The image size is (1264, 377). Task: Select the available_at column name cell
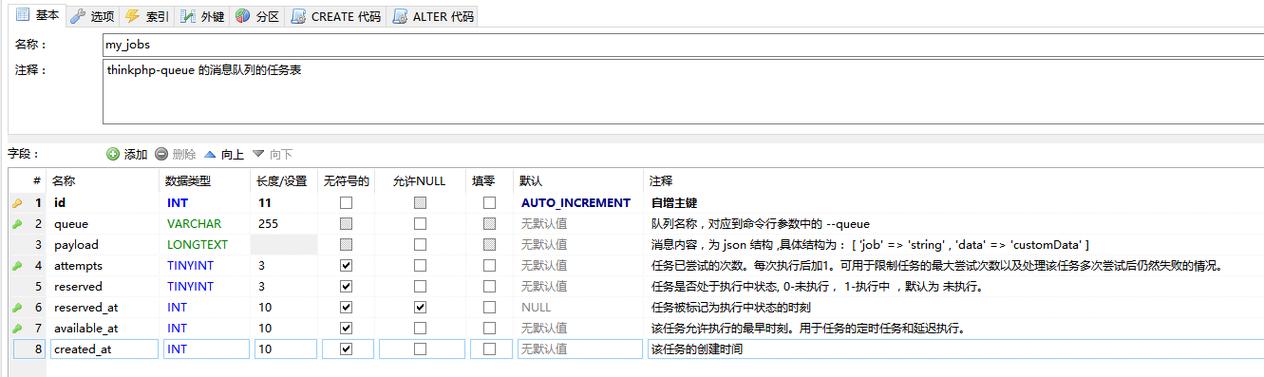[x=105, y=328]
